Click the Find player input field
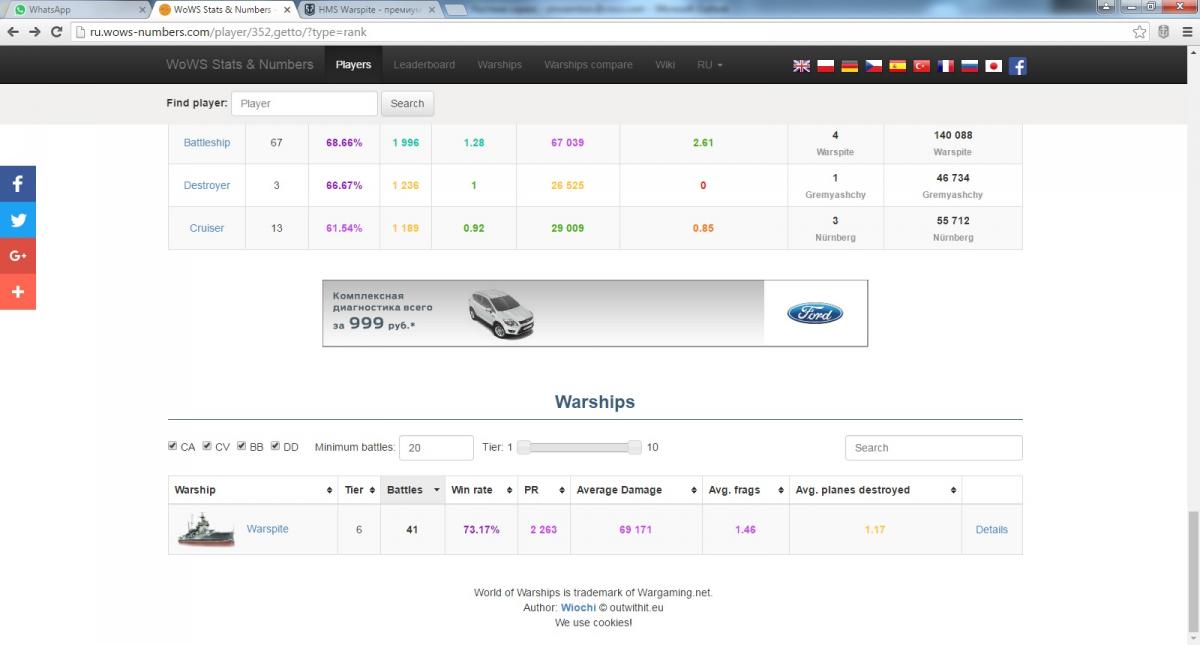The image size is (1200, 645). point(304,103)
